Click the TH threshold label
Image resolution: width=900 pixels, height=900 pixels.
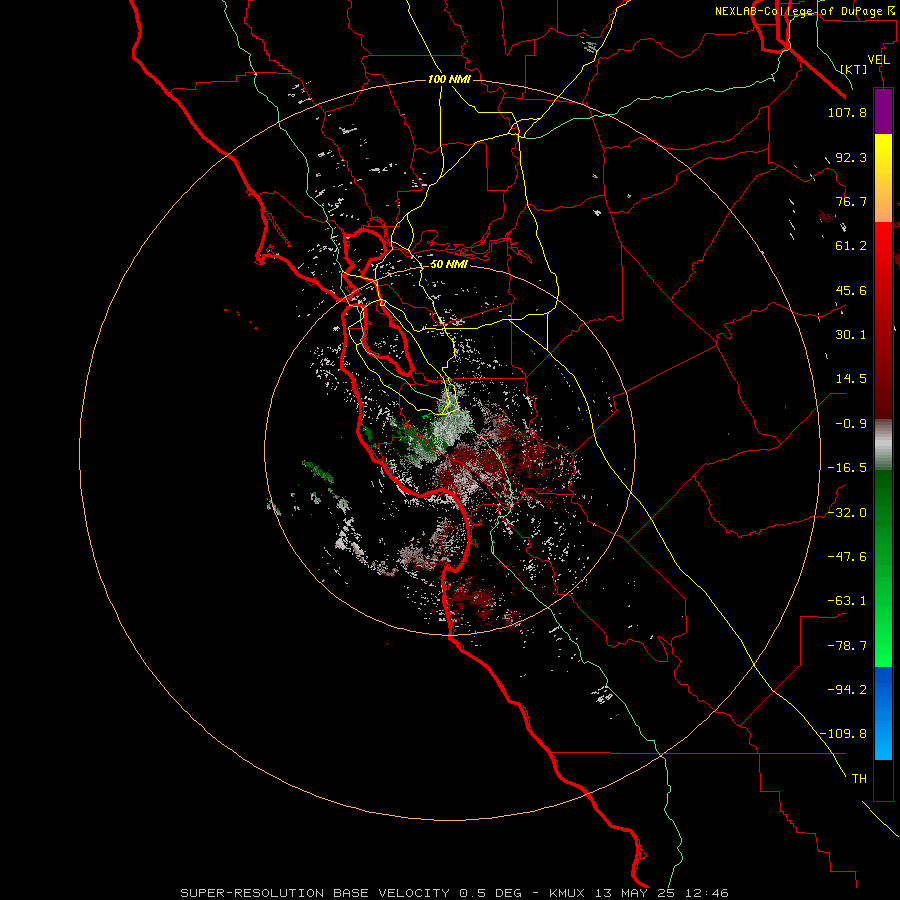pos(859,778)
